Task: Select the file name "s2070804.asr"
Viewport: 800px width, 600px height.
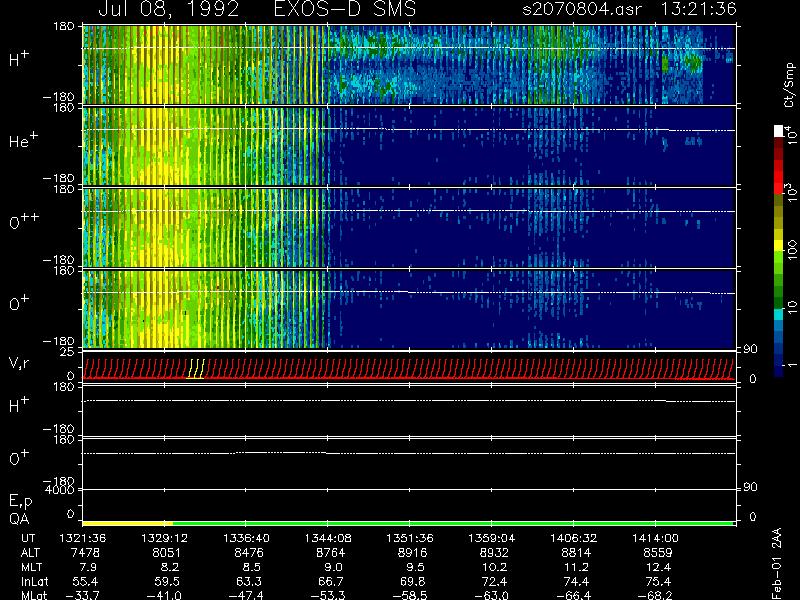Action: point(582,9)
